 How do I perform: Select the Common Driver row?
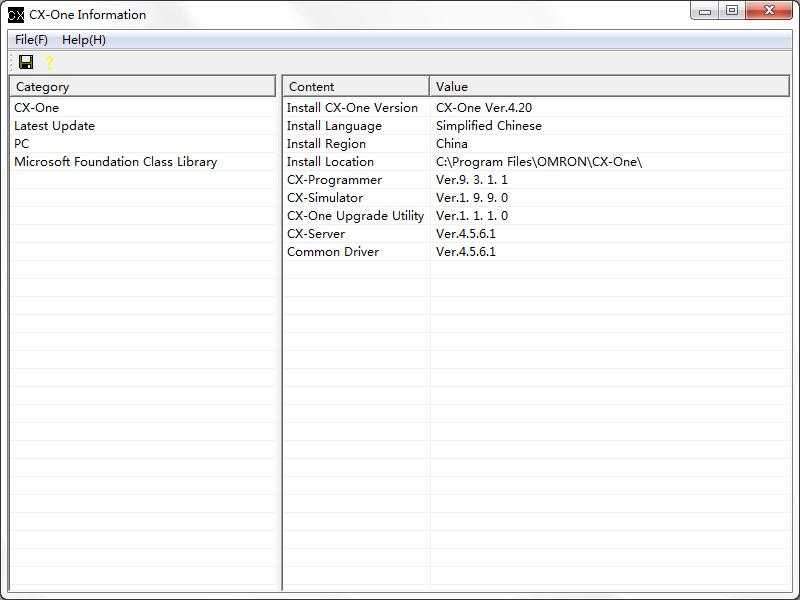(333, 252)
